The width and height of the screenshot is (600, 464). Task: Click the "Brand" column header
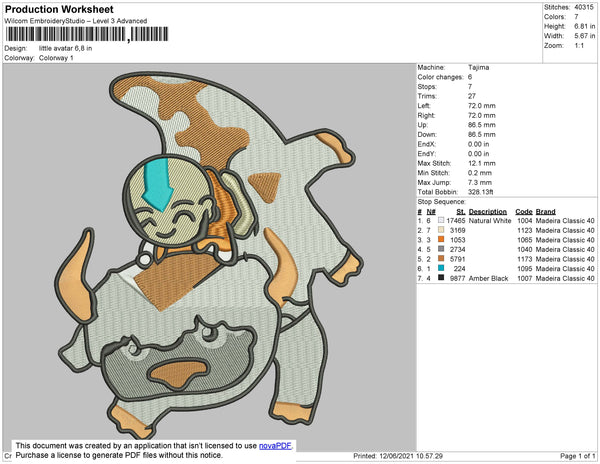pyautogui.click(x=546, y=212)
